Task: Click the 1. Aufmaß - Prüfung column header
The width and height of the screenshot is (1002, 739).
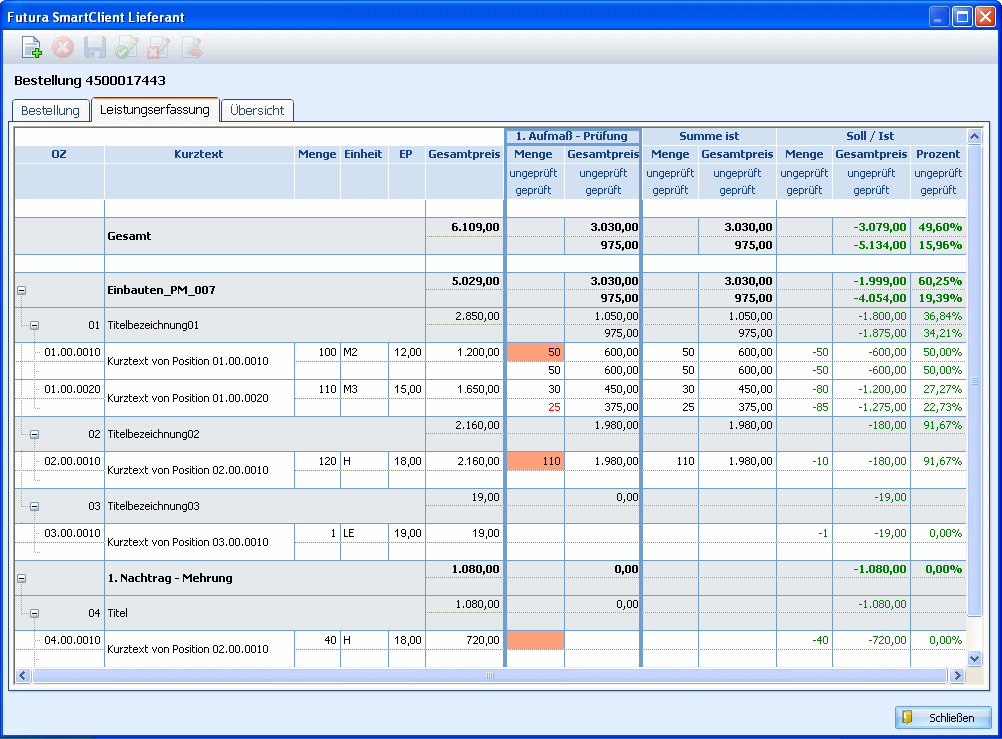Action: pos(572,136)
